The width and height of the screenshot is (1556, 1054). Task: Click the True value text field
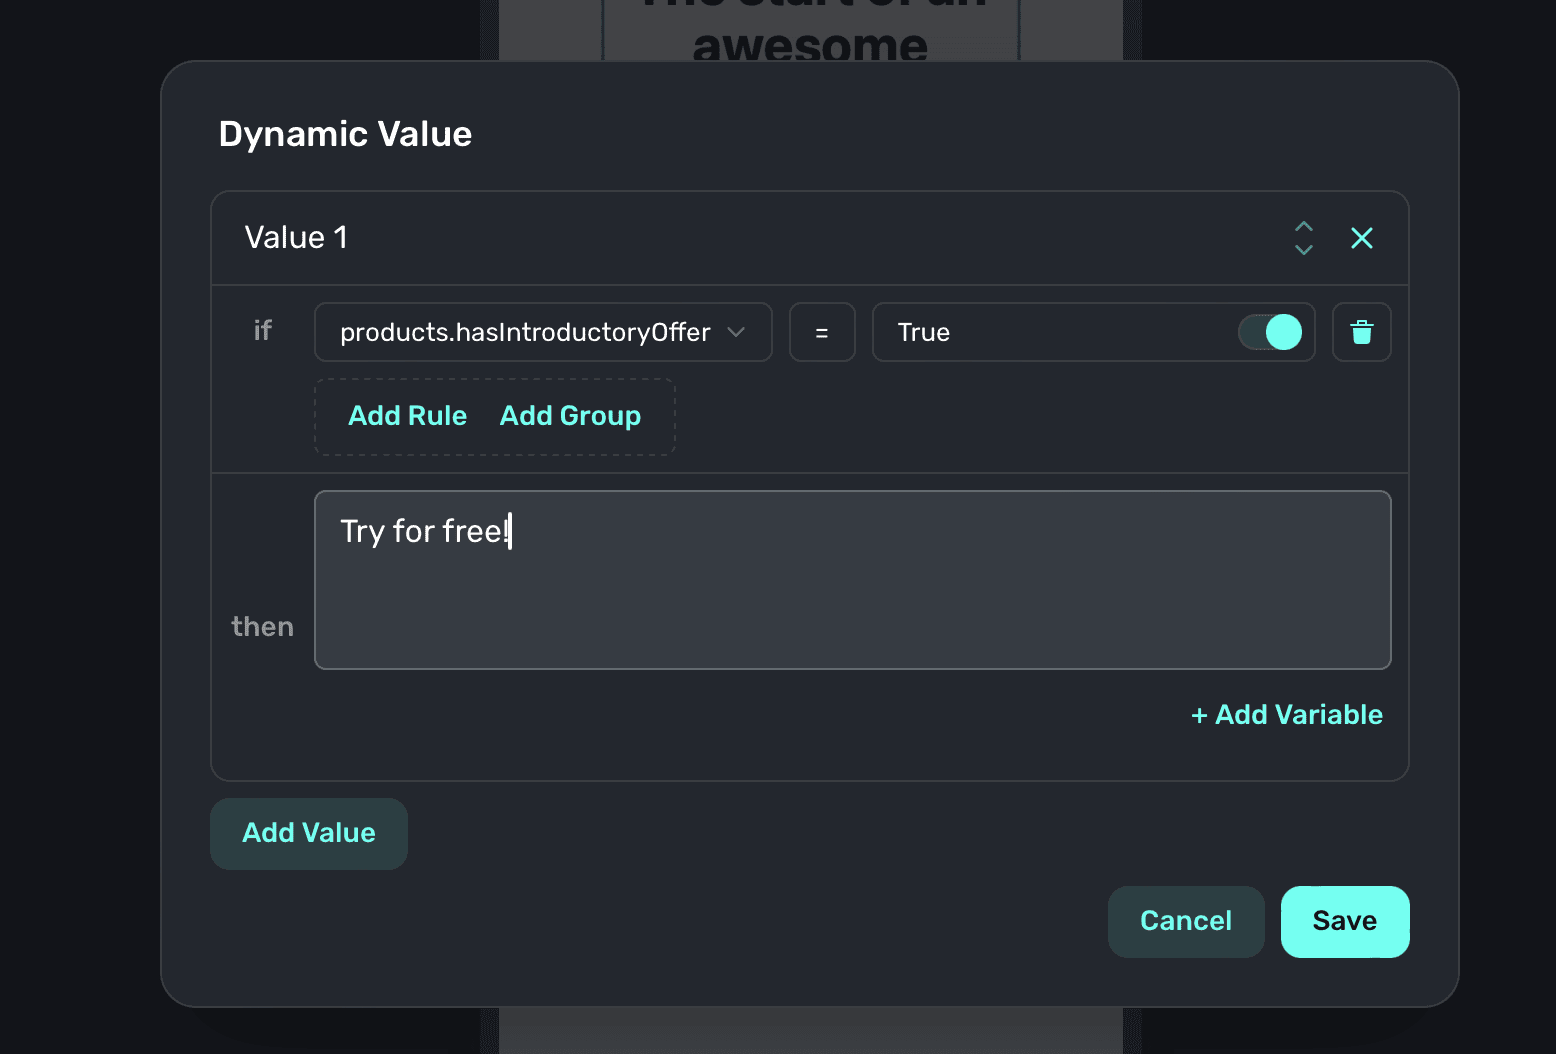click(1050, 332)
